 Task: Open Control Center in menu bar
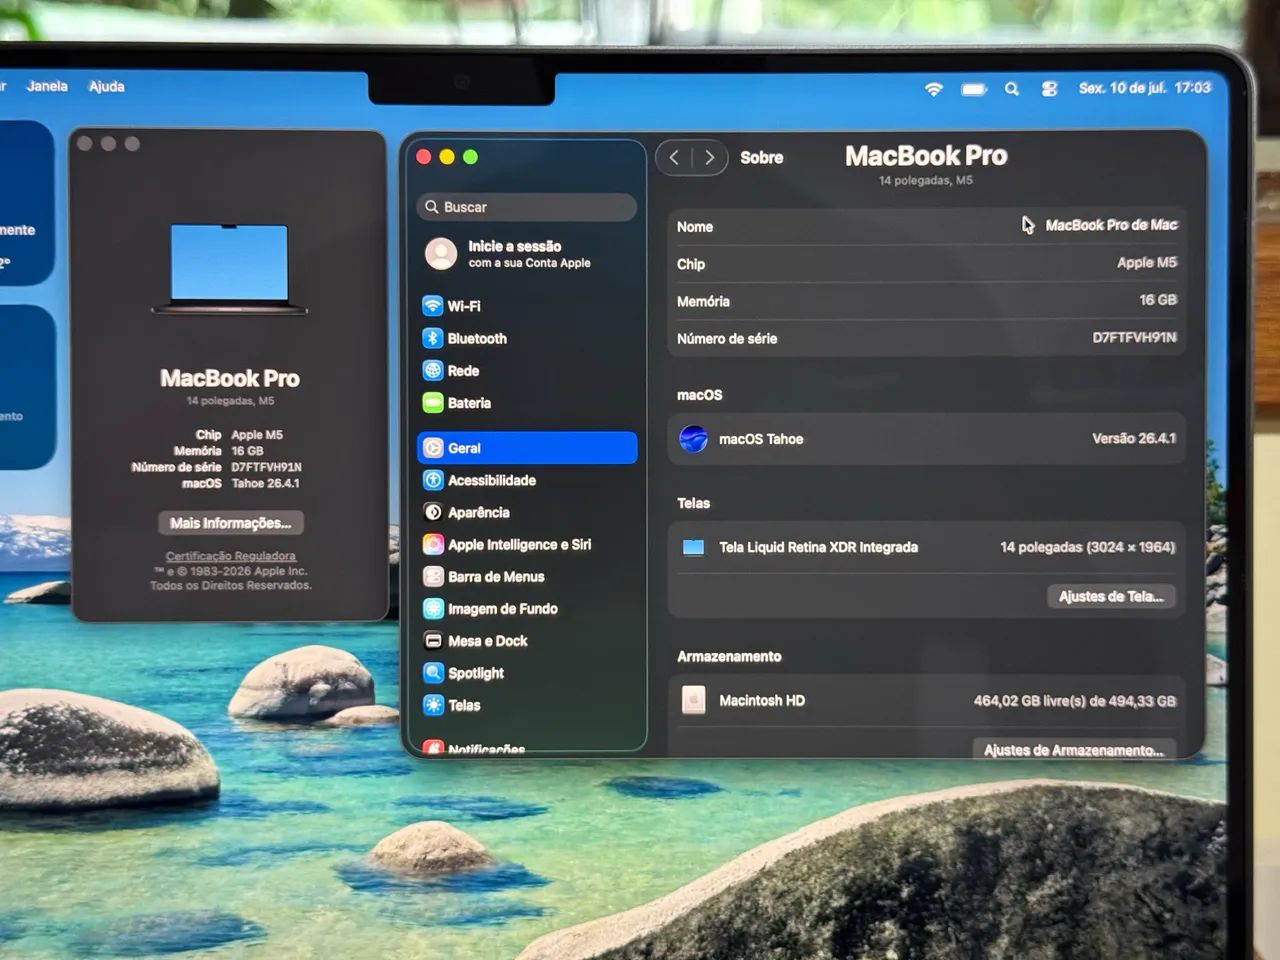pyautogui.click(x=1049, y=89)
